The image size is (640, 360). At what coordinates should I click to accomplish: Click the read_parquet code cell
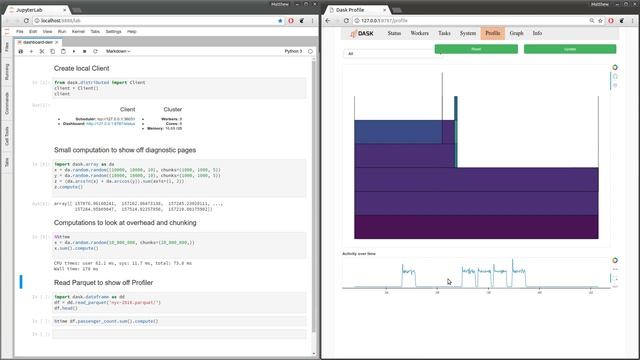(180, 302)
